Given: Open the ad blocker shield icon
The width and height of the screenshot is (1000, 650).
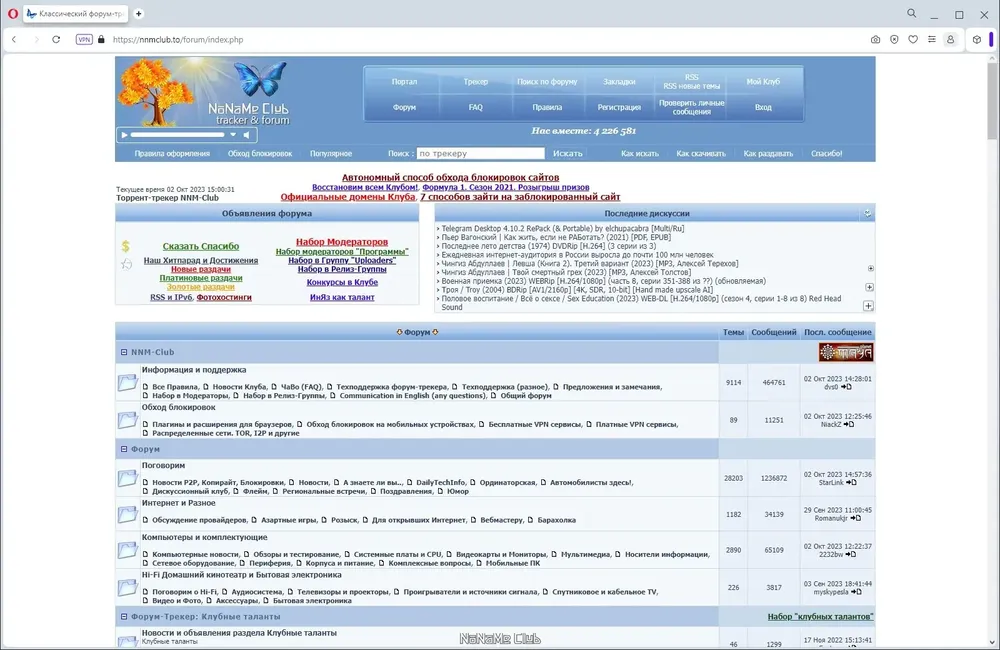Looking at the screenshot, I should point(894,40).
